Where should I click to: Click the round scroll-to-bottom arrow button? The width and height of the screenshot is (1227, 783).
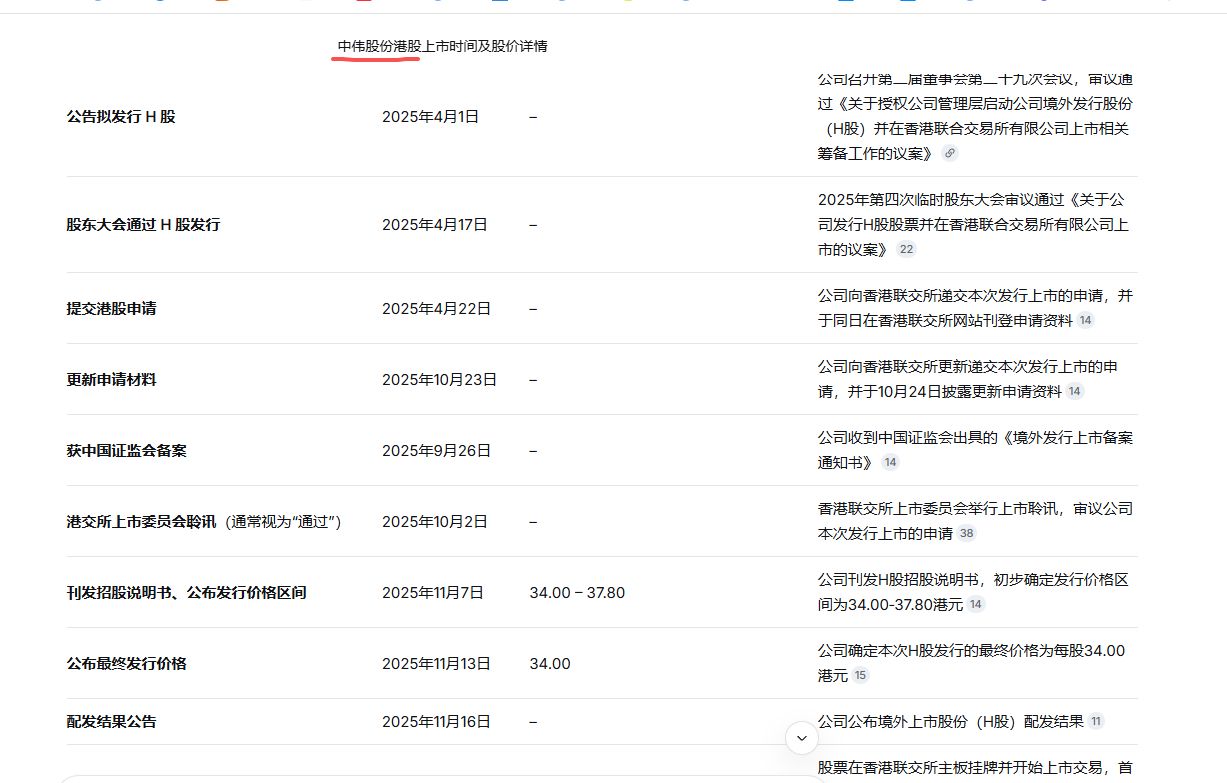coord(802,738)
